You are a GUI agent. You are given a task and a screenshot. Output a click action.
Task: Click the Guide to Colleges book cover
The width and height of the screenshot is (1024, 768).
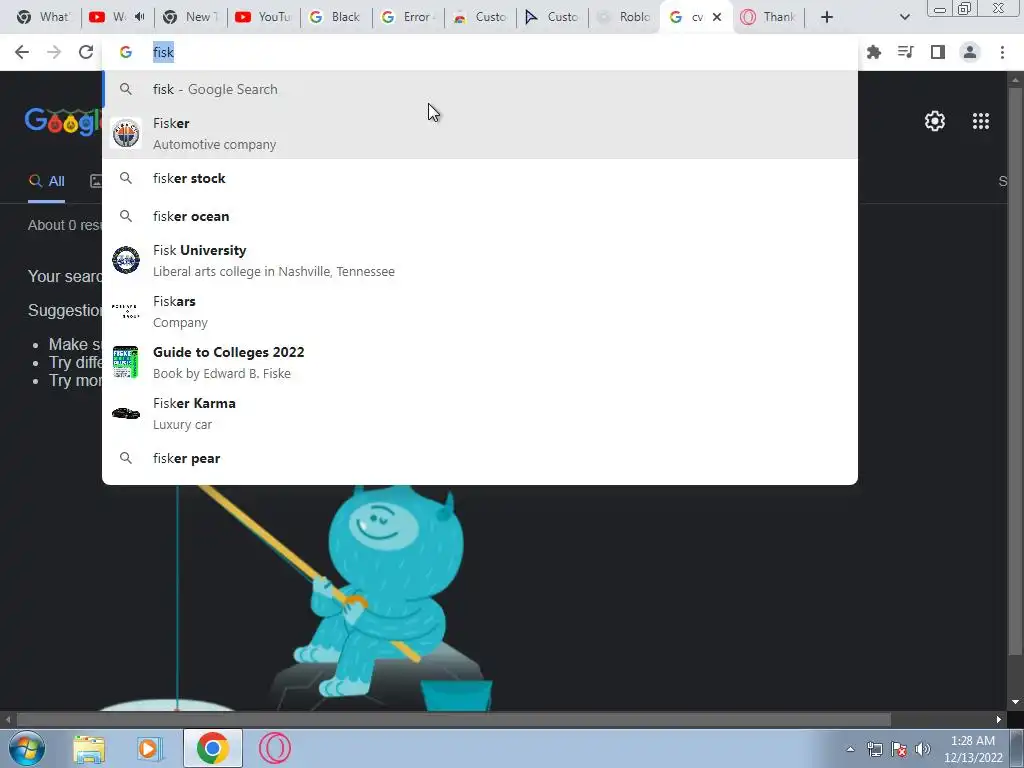coord(125,362)
